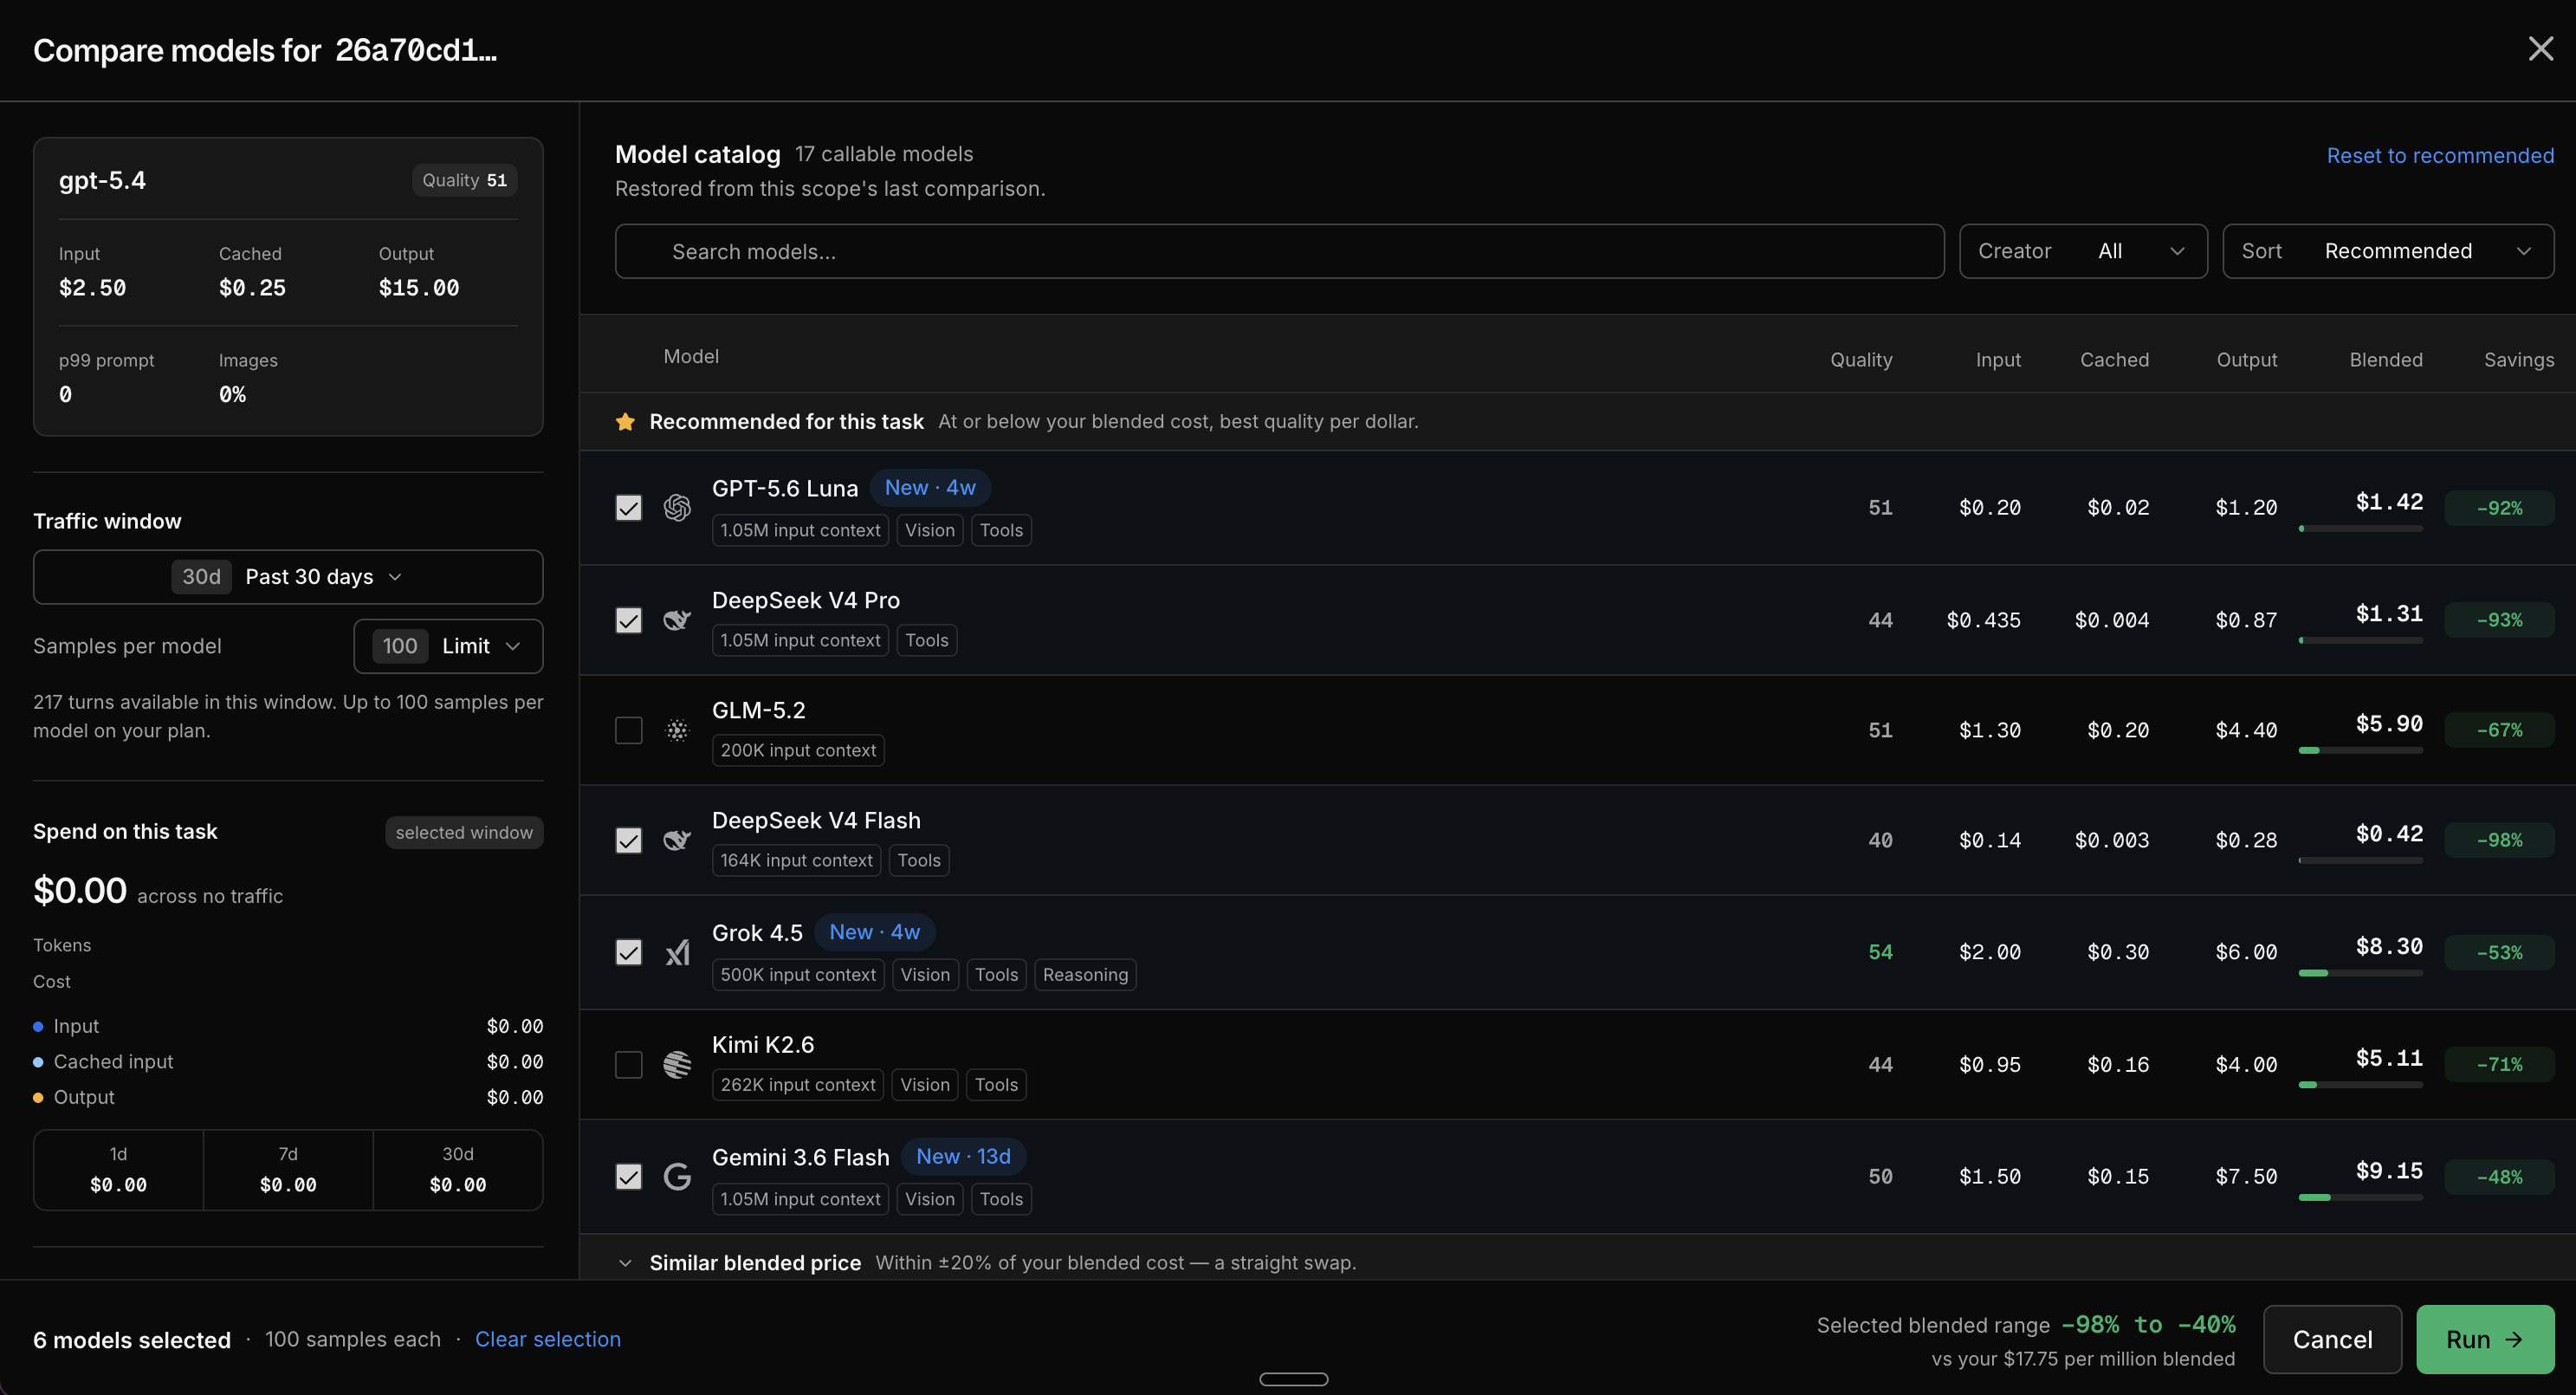The image size is (2576, 1395).
Task: Click Reset to recommended link
Action: pos(2440,156)
